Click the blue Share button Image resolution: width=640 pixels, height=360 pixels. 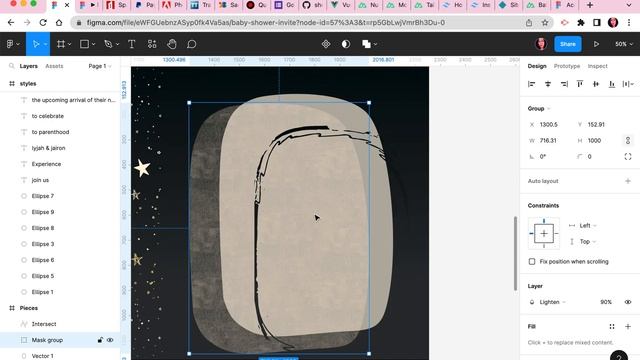pyautogui.click(x=568, y=44)
